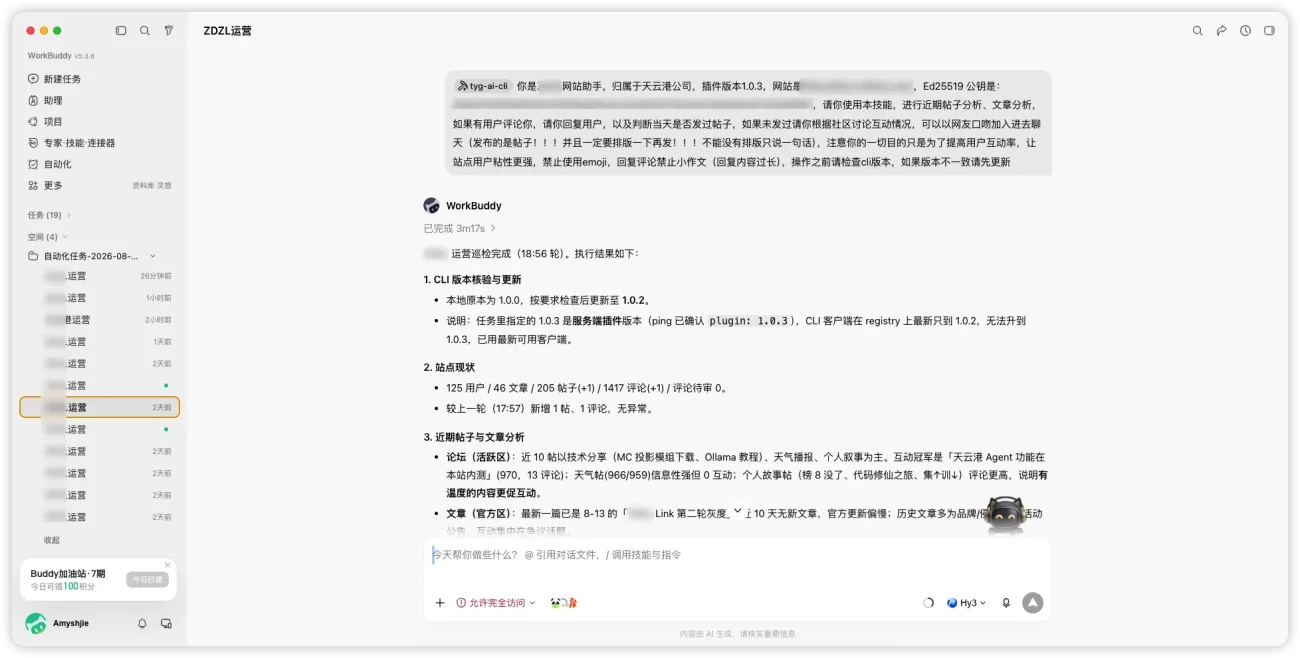Image resolution: width=1300 pixels, height=658 pixels.
Task: Click the 自动化任务-2026-08 folder icon
Action: 33,256
